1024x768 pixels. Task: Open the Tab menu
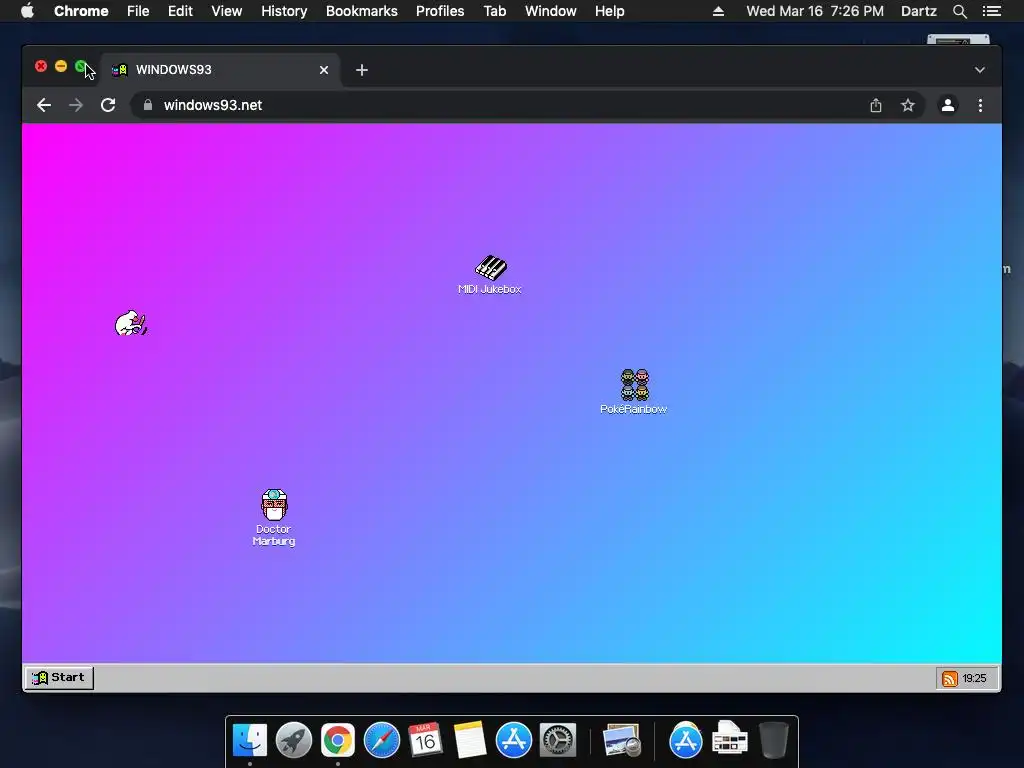[495, 11]
